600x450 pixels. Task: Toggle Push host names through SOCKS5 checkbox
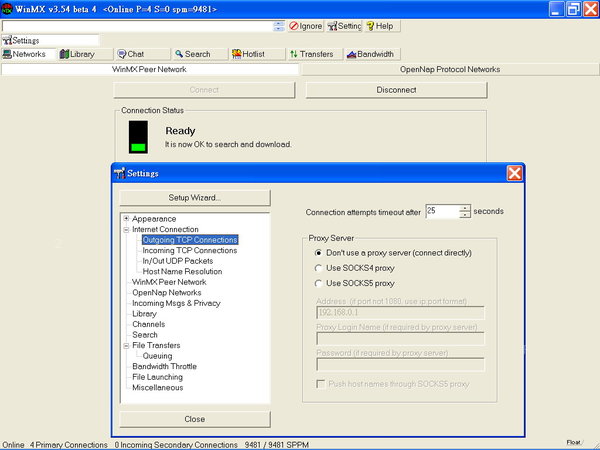321,384
